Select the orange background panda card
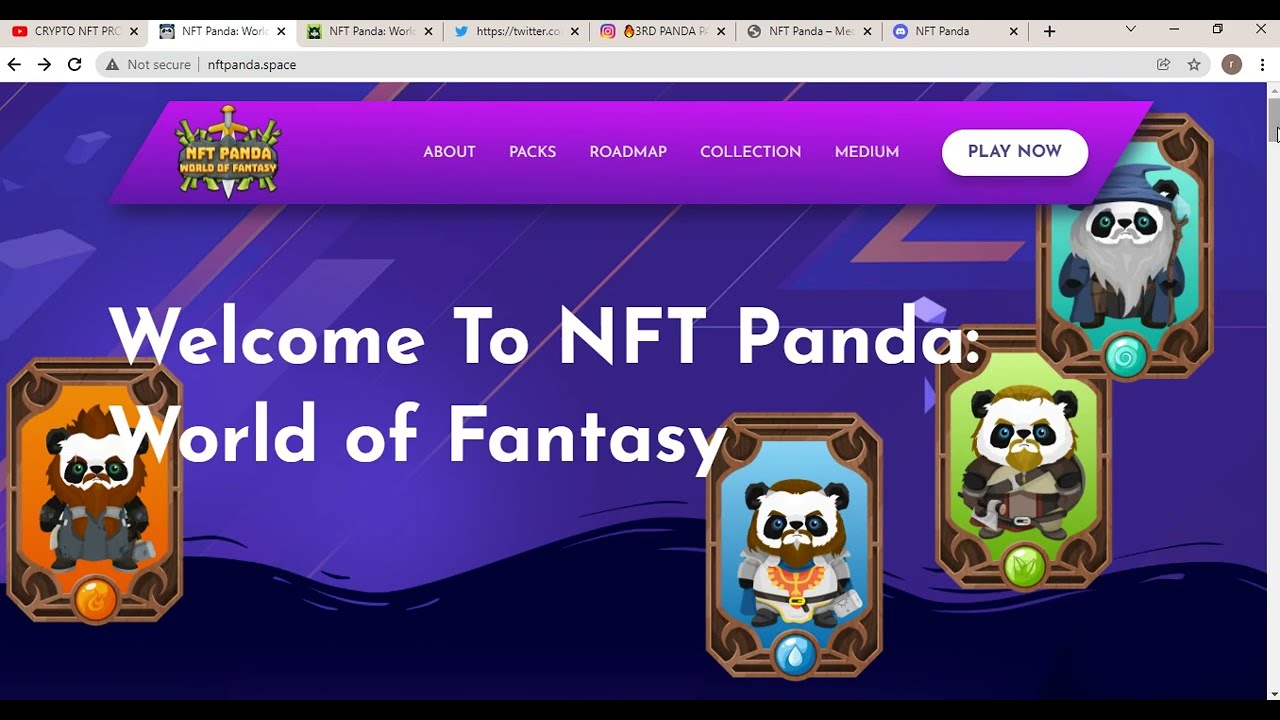This screenshot has width=1280, height=720. pos(95,490)
